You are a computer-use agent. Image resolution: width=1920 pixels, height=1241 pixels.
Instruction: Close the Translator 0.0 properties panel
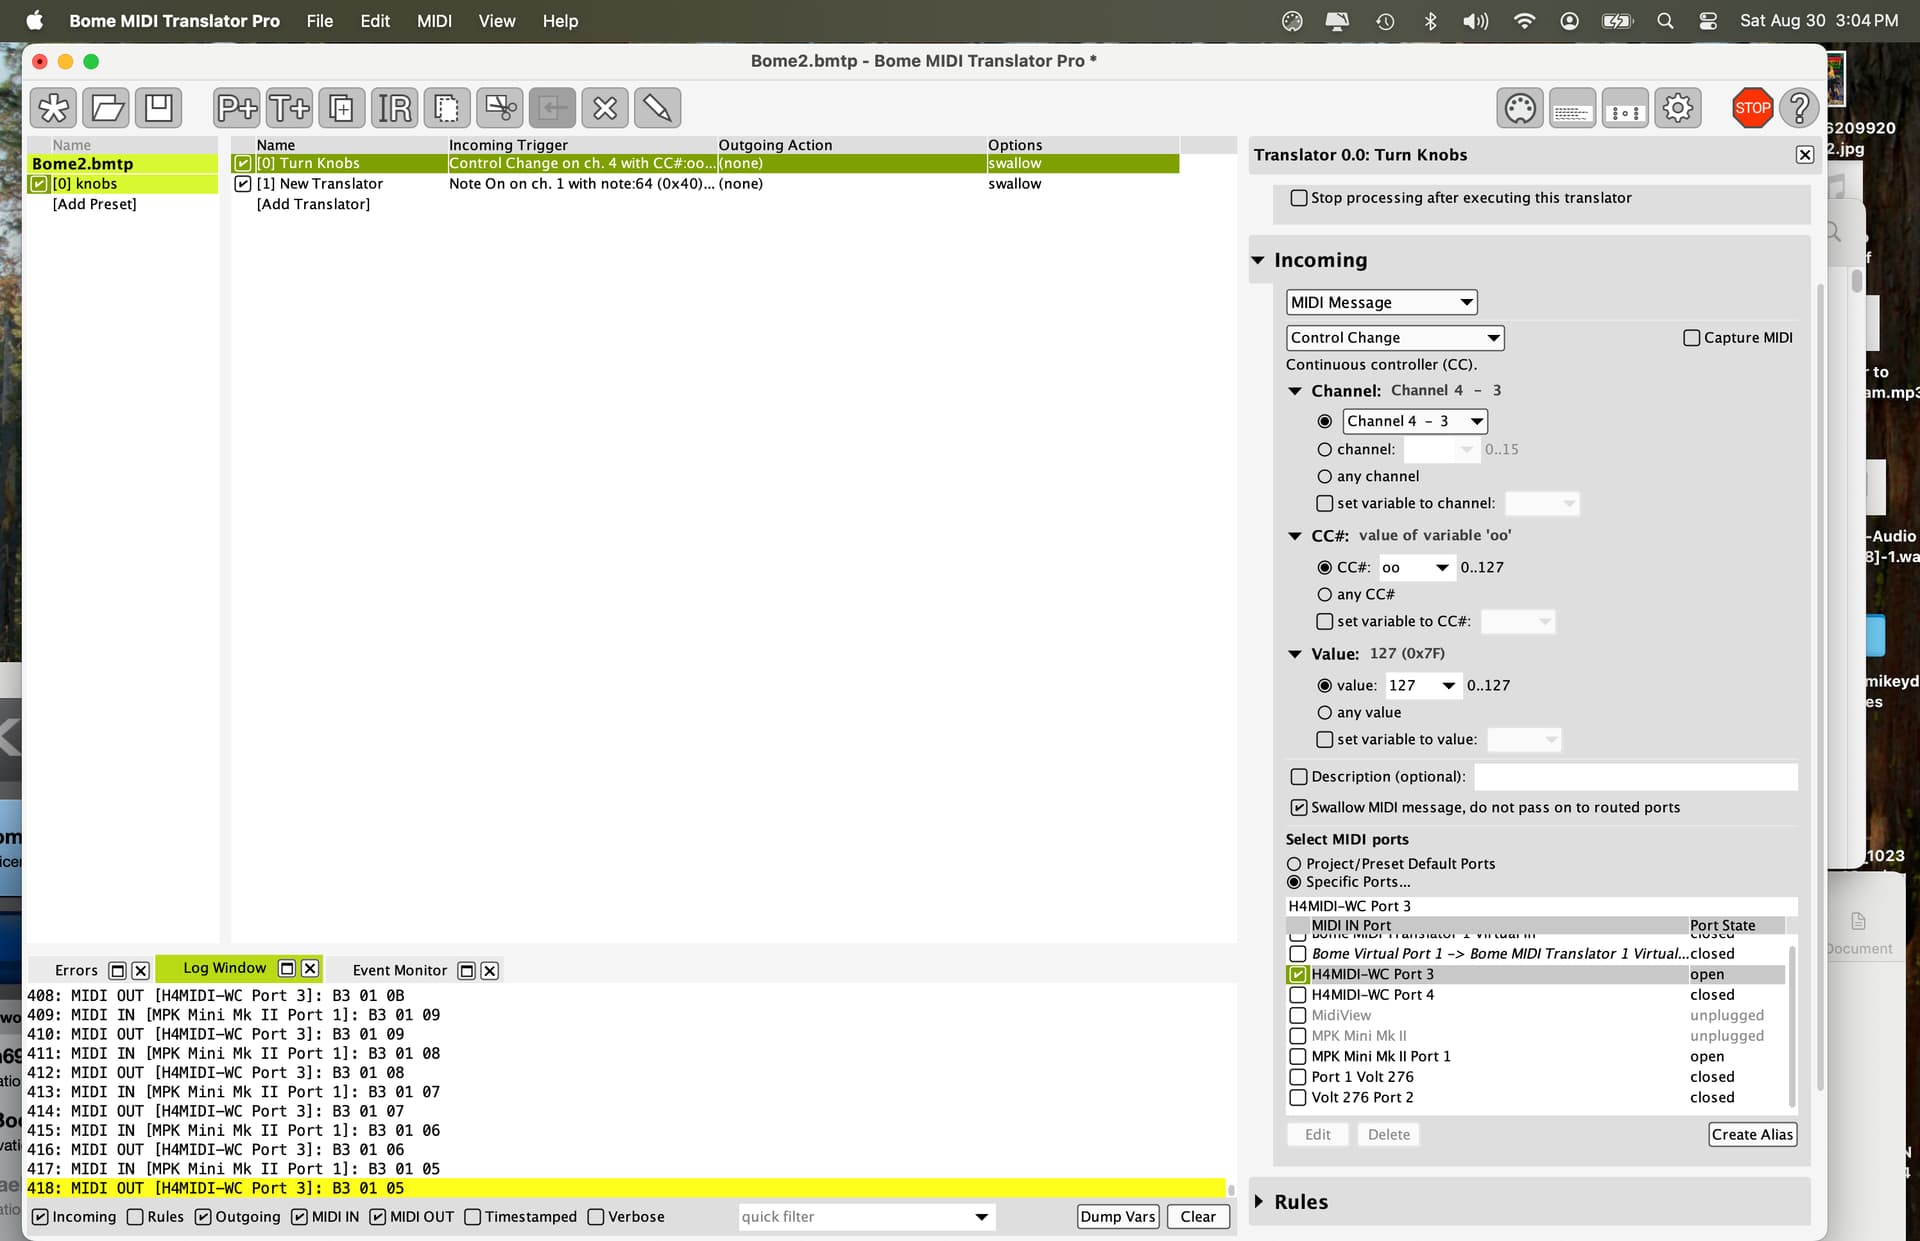[1805, 155]
